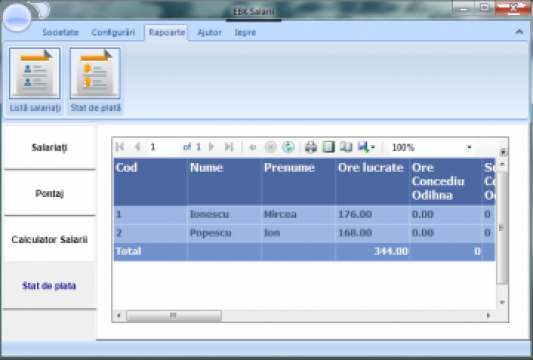This screenshot has height=360, width=533.
Task: Click the vertical scrollbar thumb
Action: pos(502,227)
